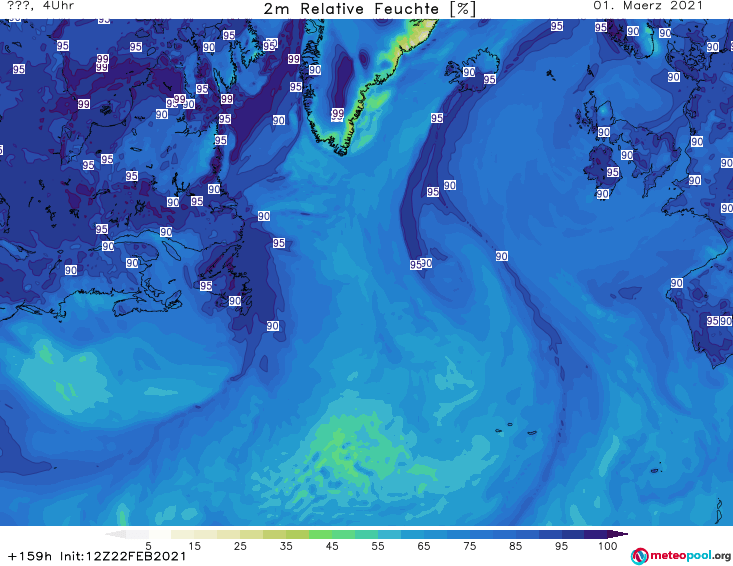Click the legend value 100 under the colorbar
The width and height of the screenshot is (733, 566).
[608, 546]
